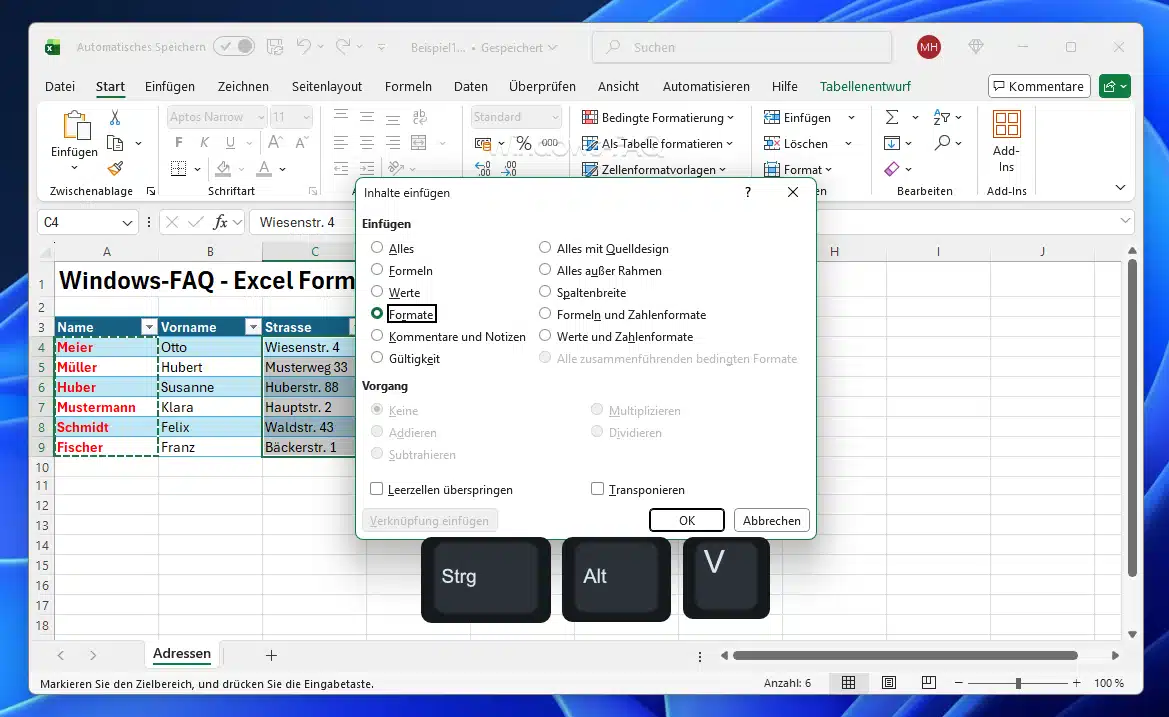Click the Format Painter brush icon
The image size is (1169, 717).
click(x=115, y=169)
